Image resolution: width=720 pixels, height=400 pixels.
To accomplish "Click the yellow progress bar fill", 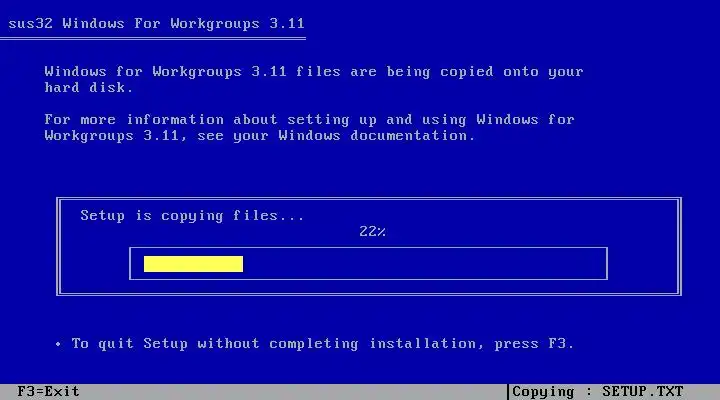I will [x=193, y=264].
